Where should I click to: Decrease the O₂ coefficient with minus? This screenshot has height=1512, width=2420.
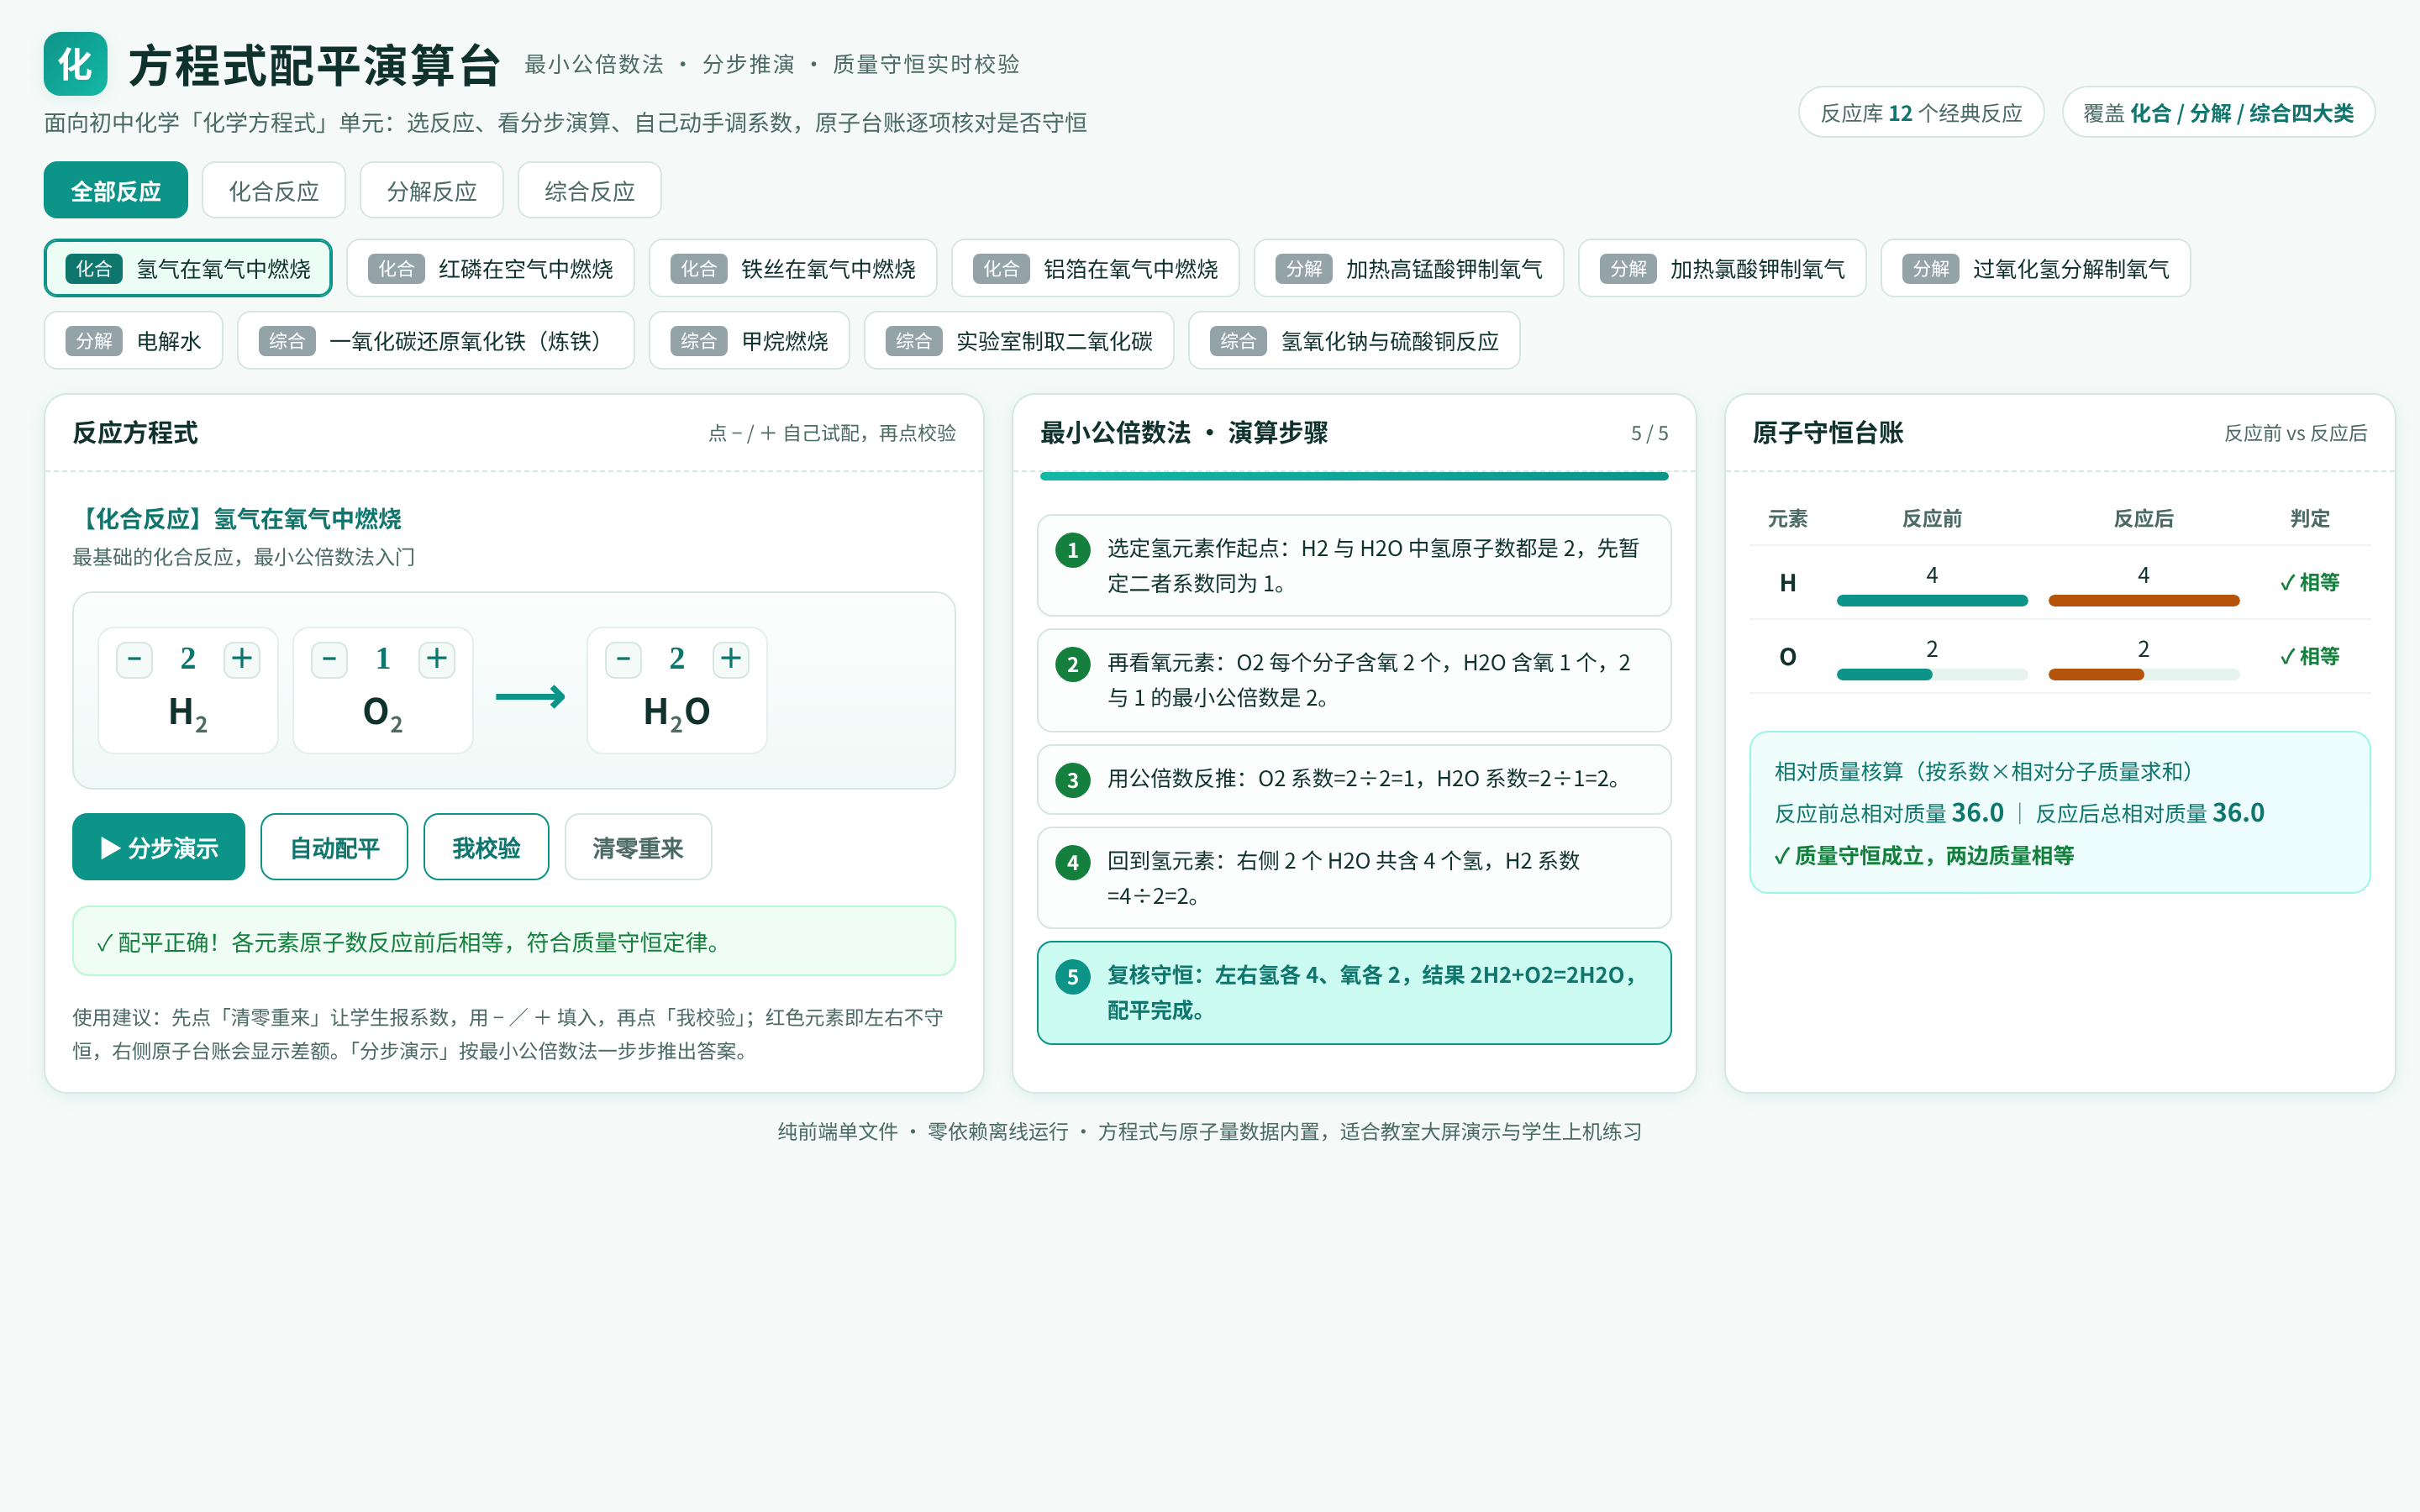pos(329,659)
